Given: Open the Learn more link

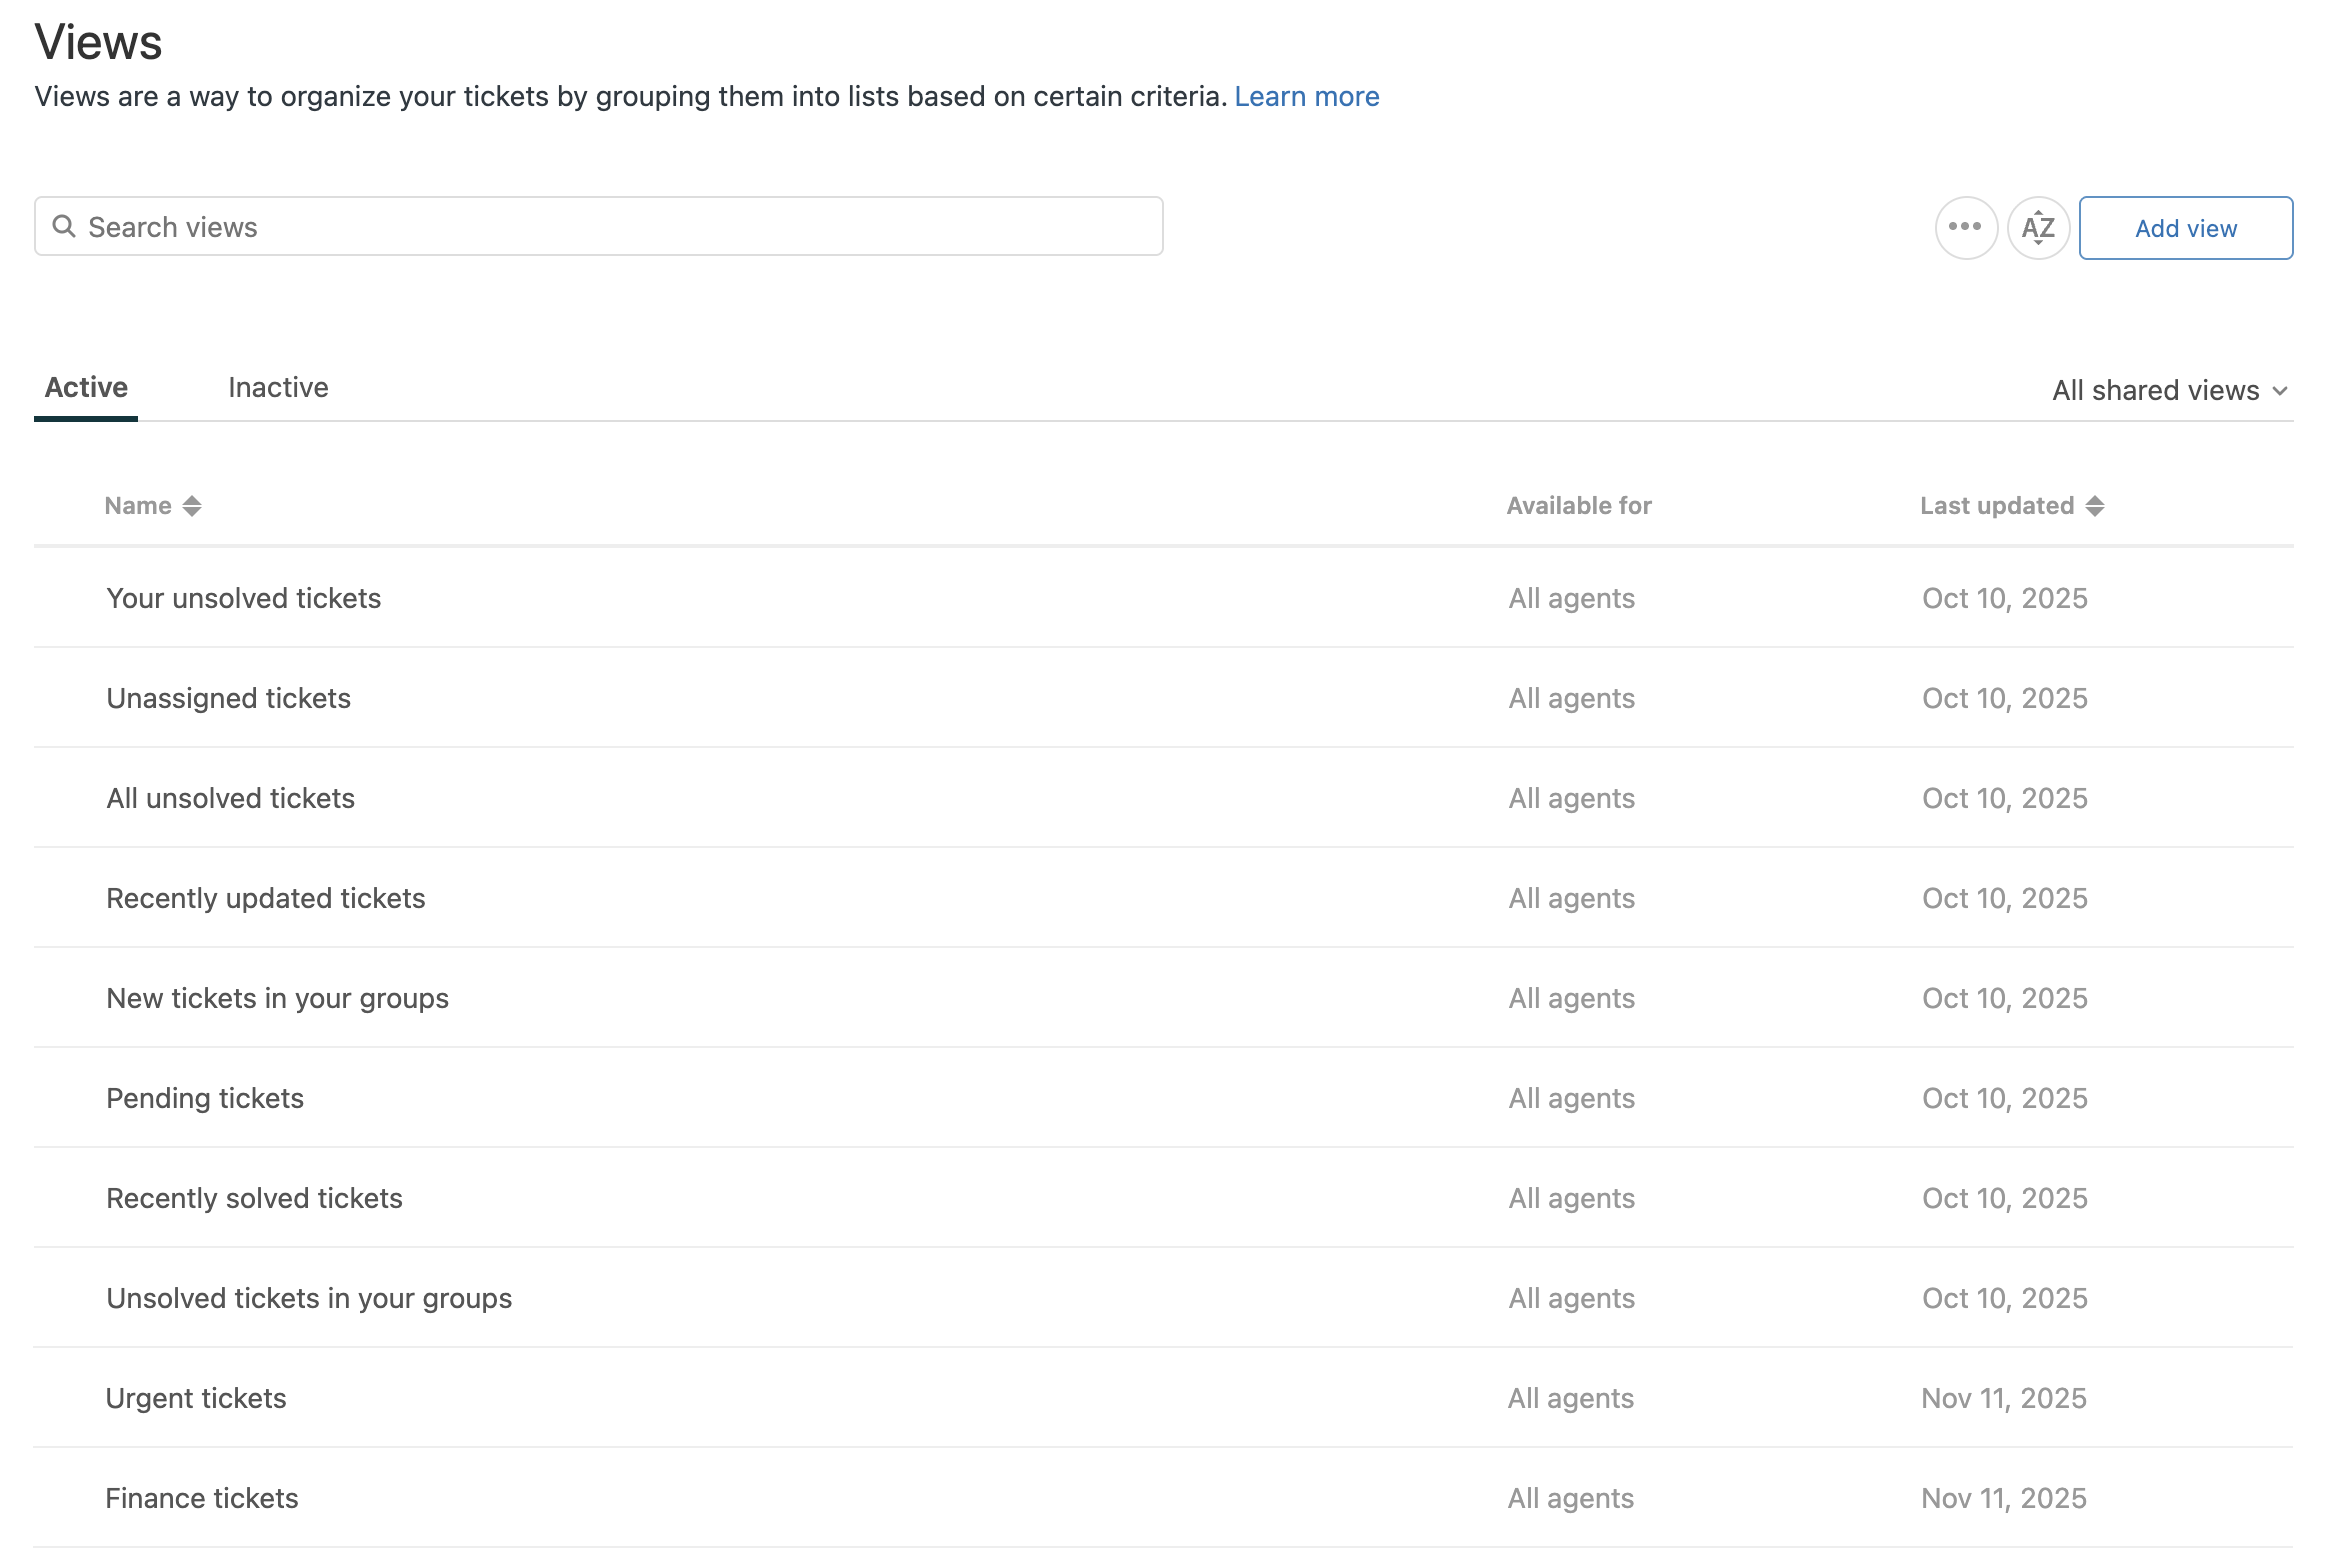Looking at the screenshot, I should (1306, 96).
